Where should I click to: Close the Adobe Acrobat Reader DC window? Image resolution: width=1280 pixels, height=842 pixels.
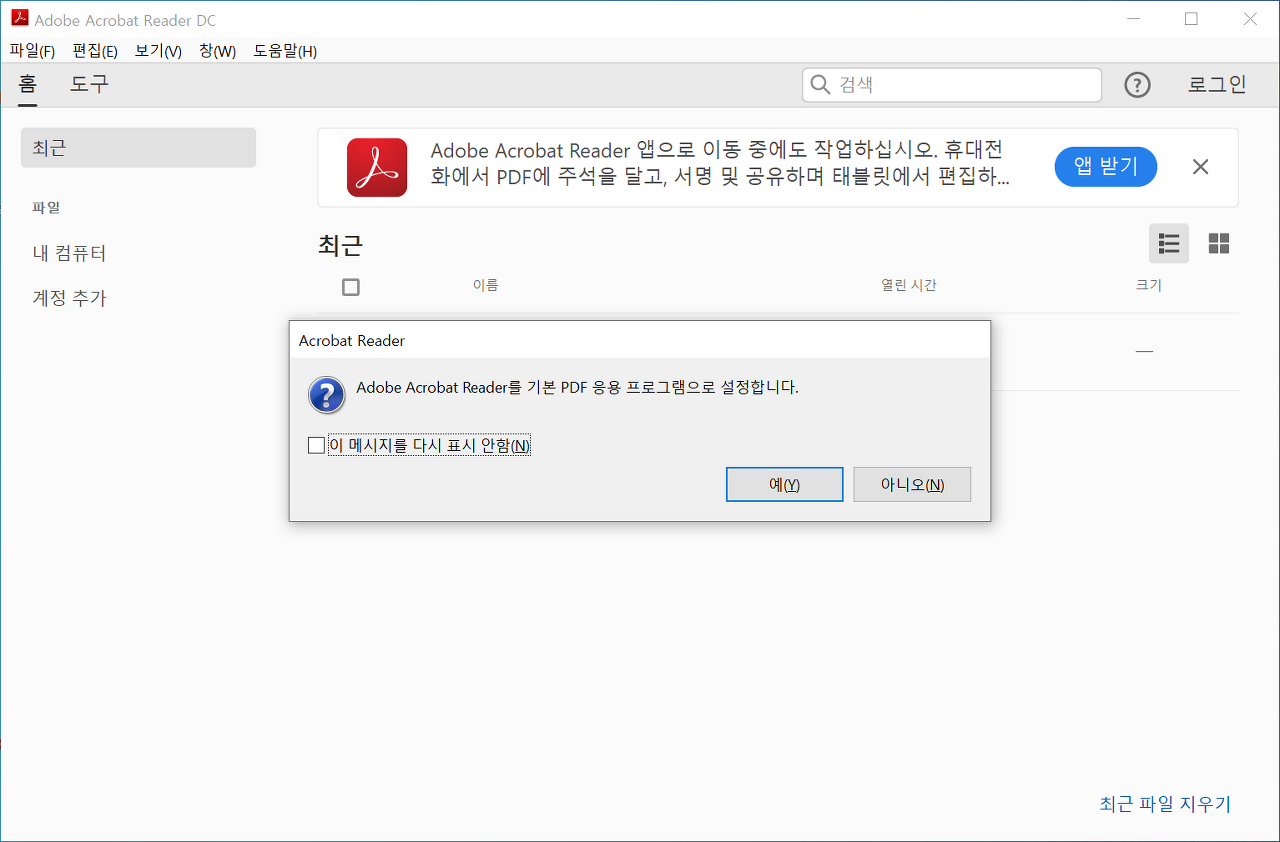(1250, 19)
